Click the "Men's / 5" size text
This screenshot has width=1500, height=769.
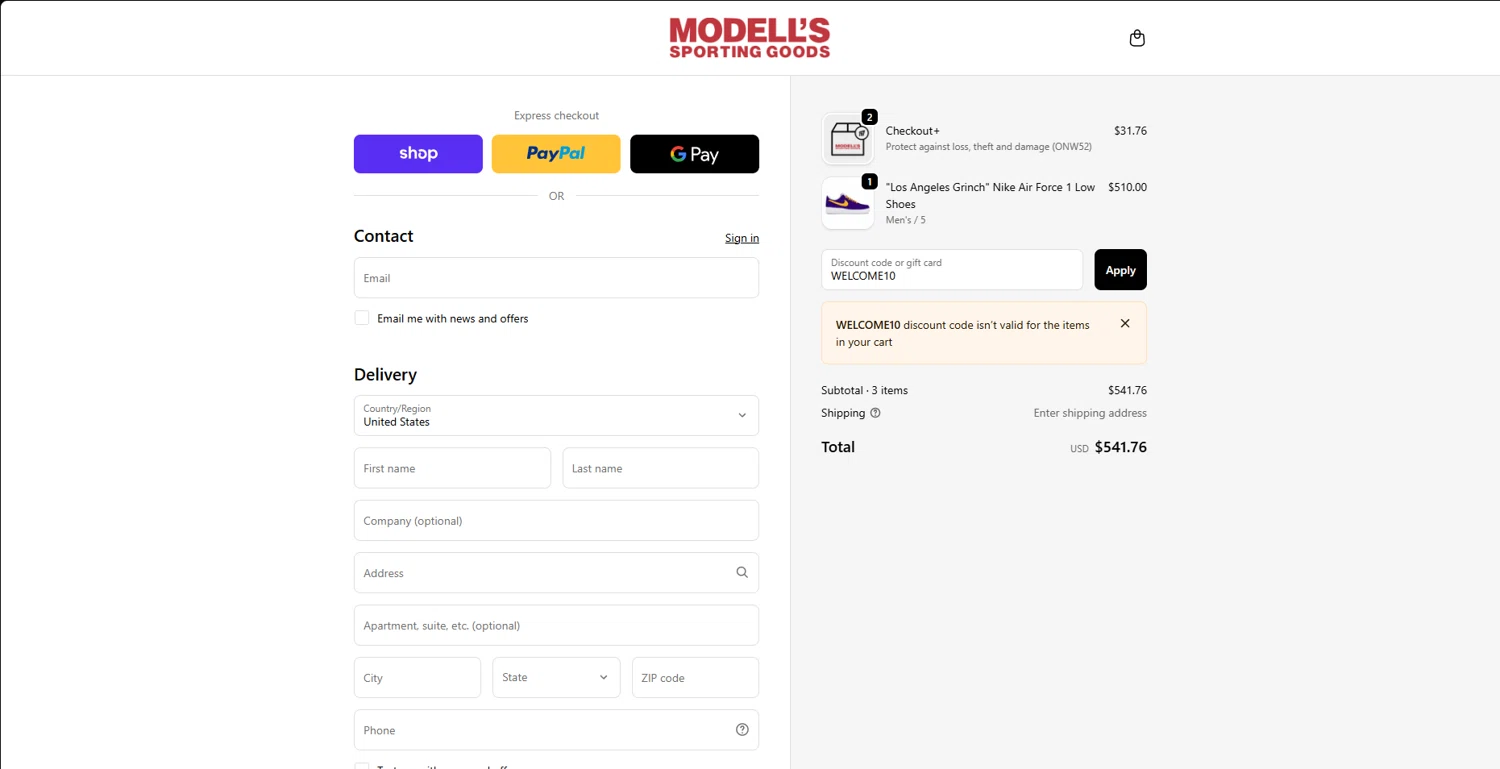pos(906,220)
